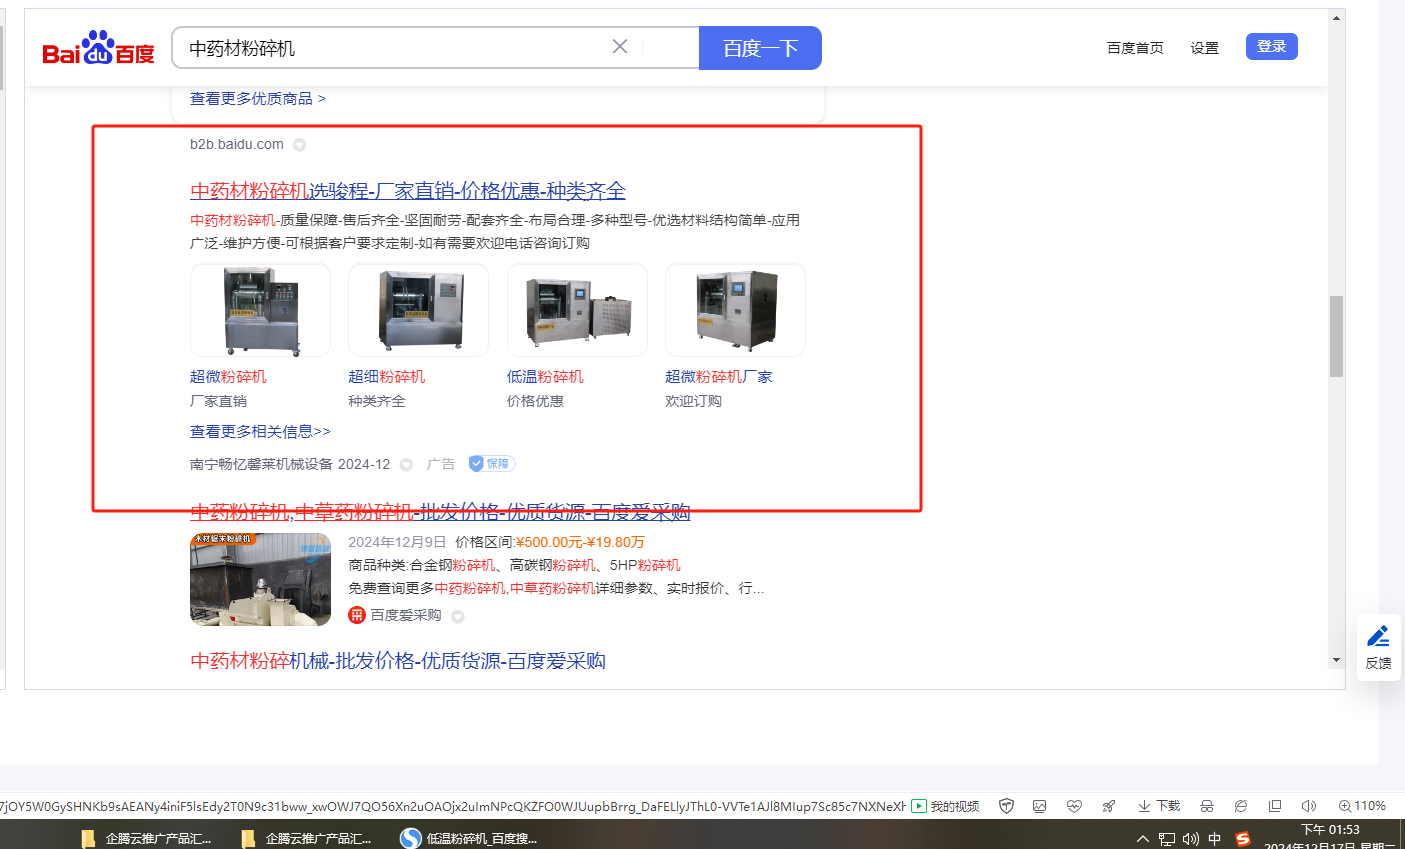Clear the search box with the X icon
This screenshot has width=1405, height=849.
click(x=620, y=47)
